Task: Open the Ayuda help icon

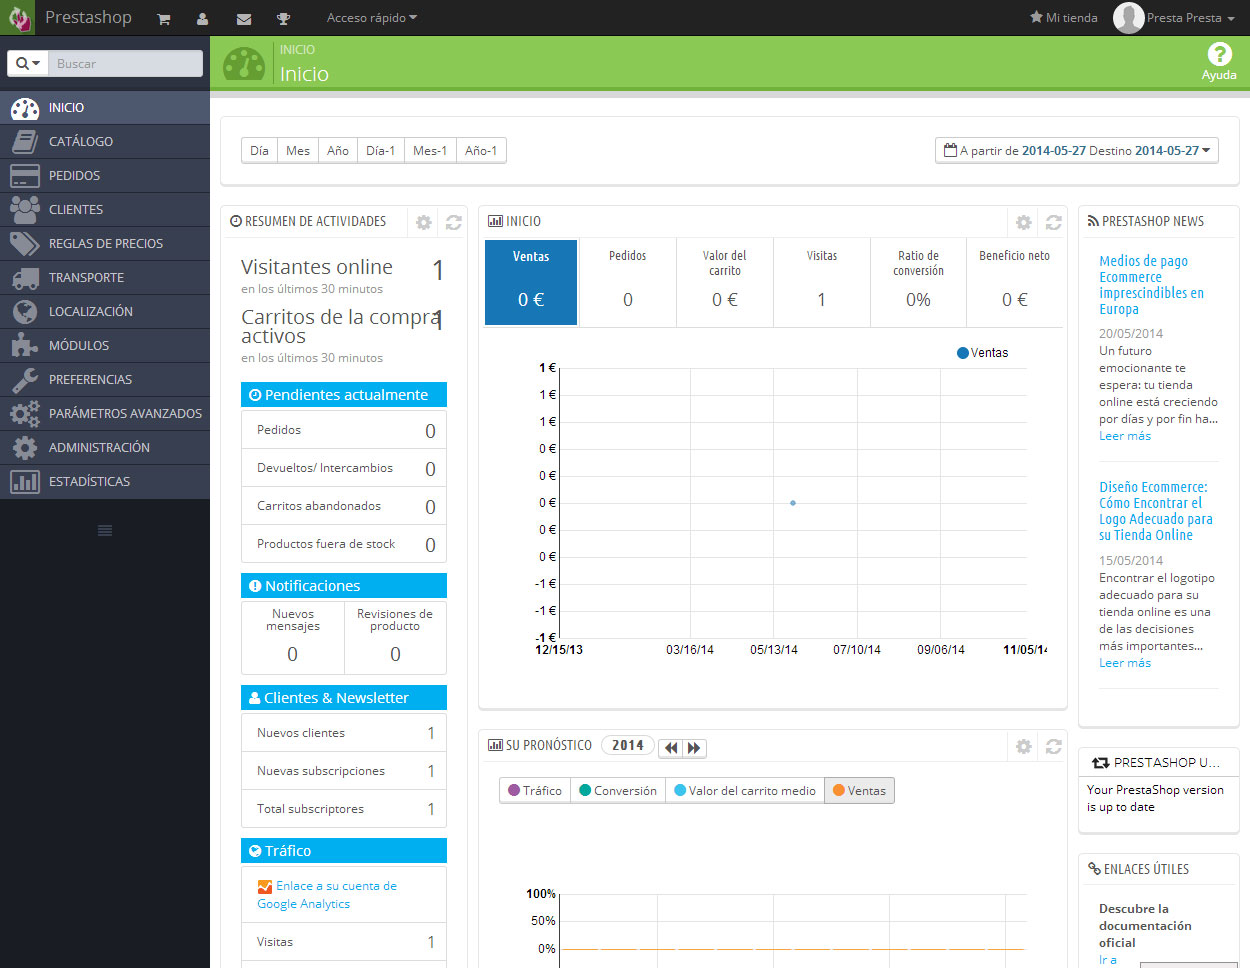Action: pyautogui.click(x=1219, y=61)
